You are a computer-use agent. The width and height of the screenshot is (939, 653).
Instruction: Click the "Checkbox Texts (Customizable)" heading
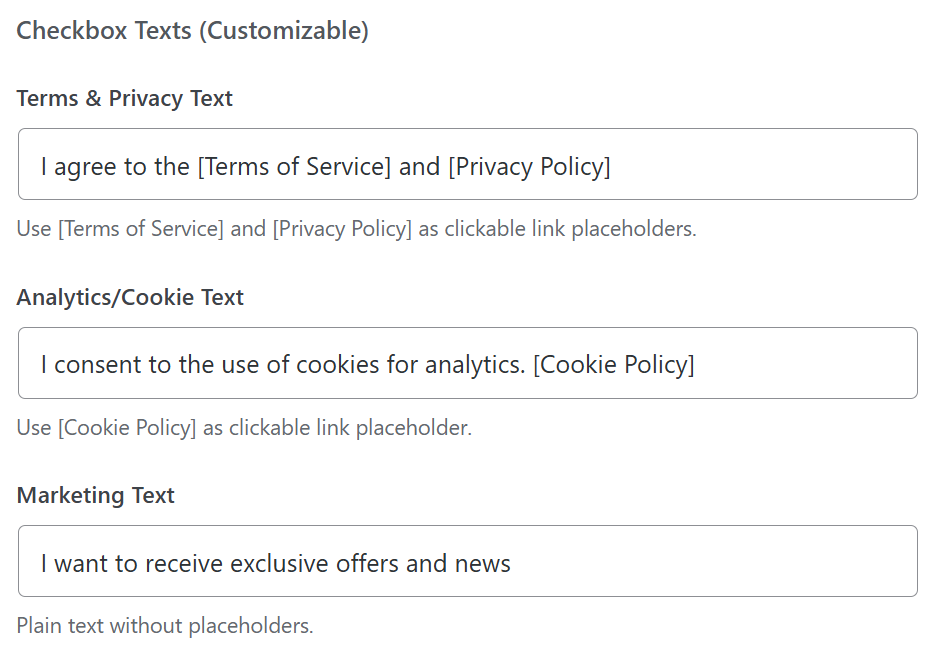tap(193, 31)
